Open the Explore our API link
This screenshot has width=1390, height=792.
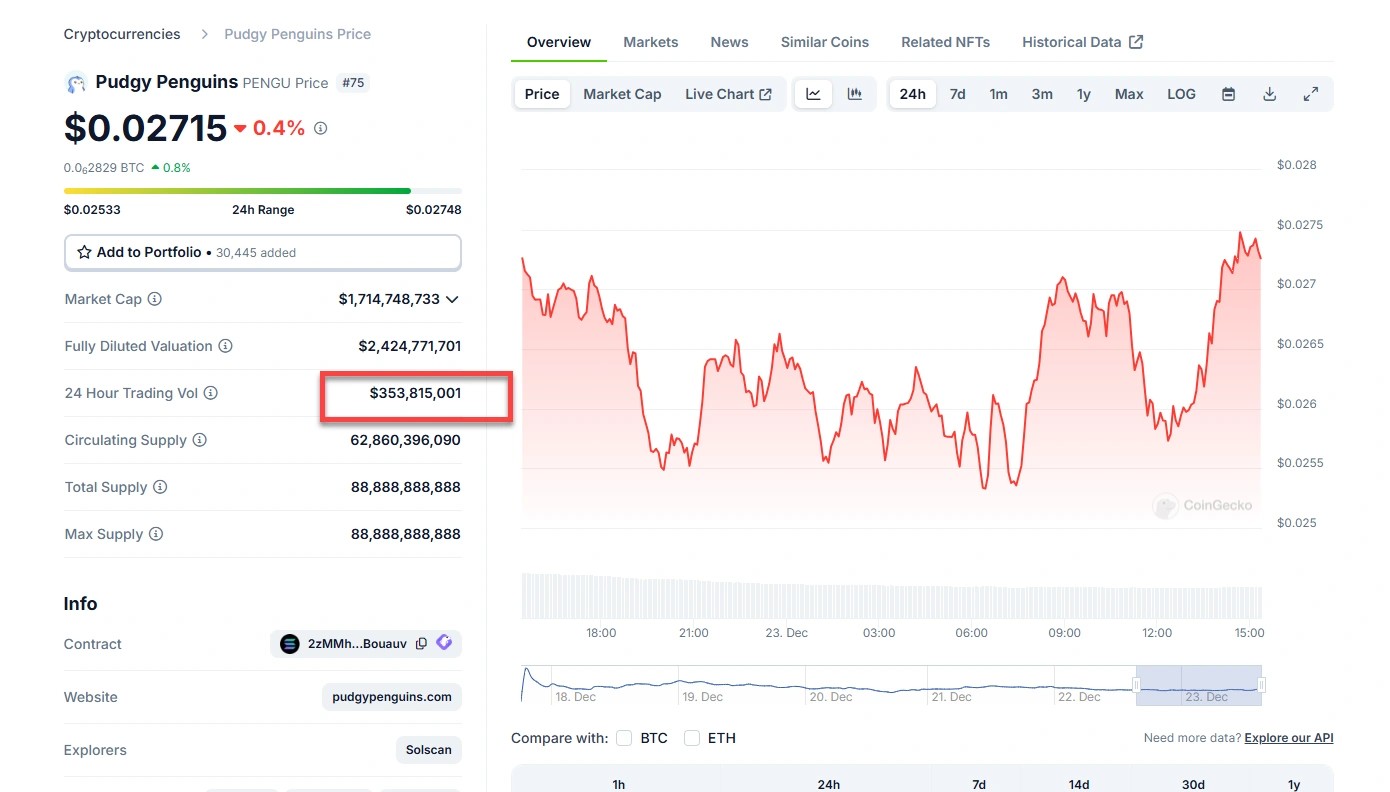coord(1288,738)
